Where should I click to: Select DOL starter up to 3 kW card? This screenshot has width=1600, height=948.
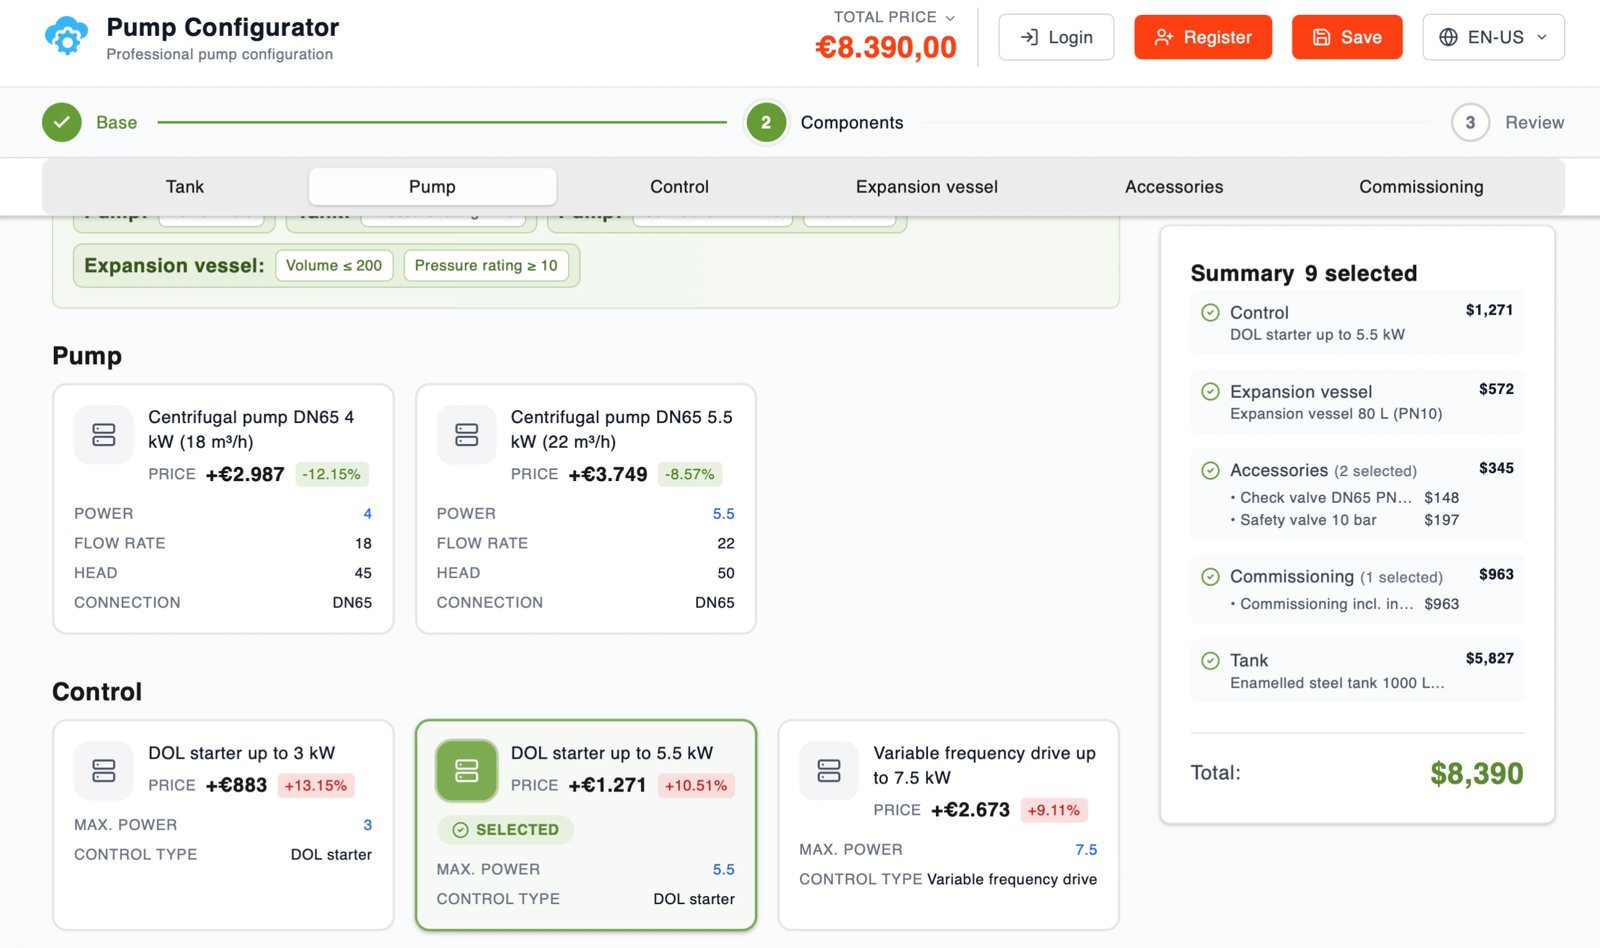tap(223, 825)
